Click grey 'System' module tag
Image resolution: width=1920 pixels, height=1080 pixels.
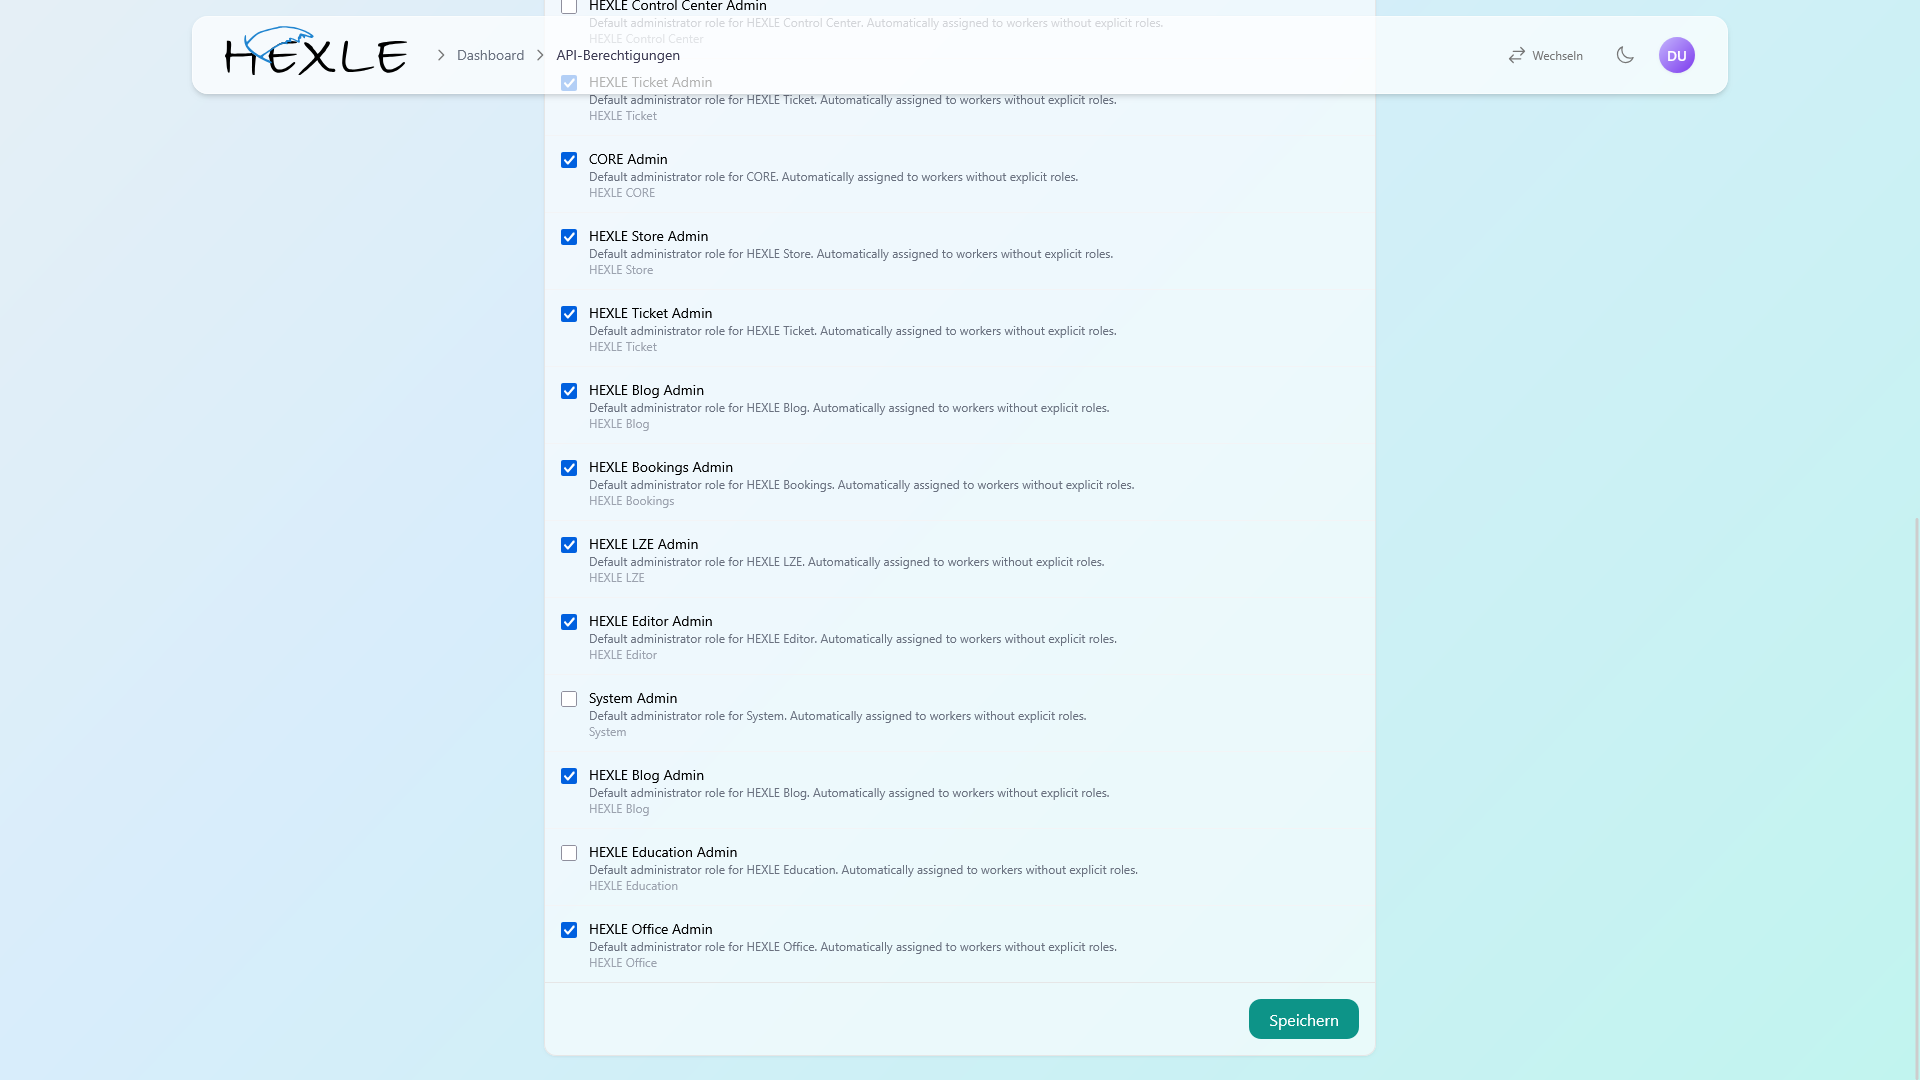[607, 732]
